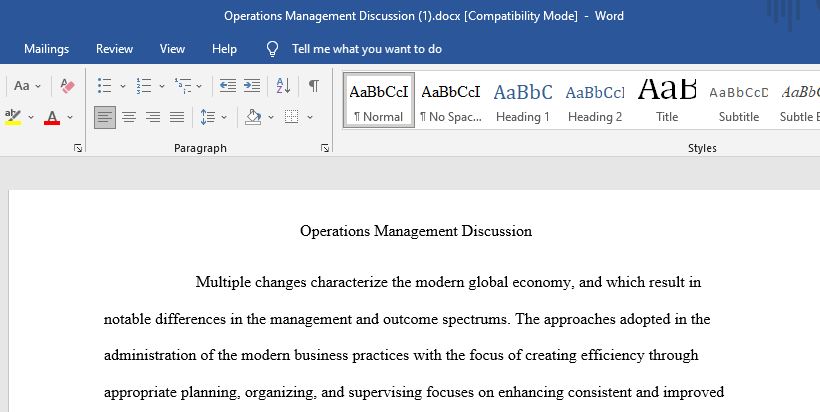Image resolution: width=820 pixels, height=412 pixels.
Task: Open font color dropdown arrow
Action: coord(70,117)
